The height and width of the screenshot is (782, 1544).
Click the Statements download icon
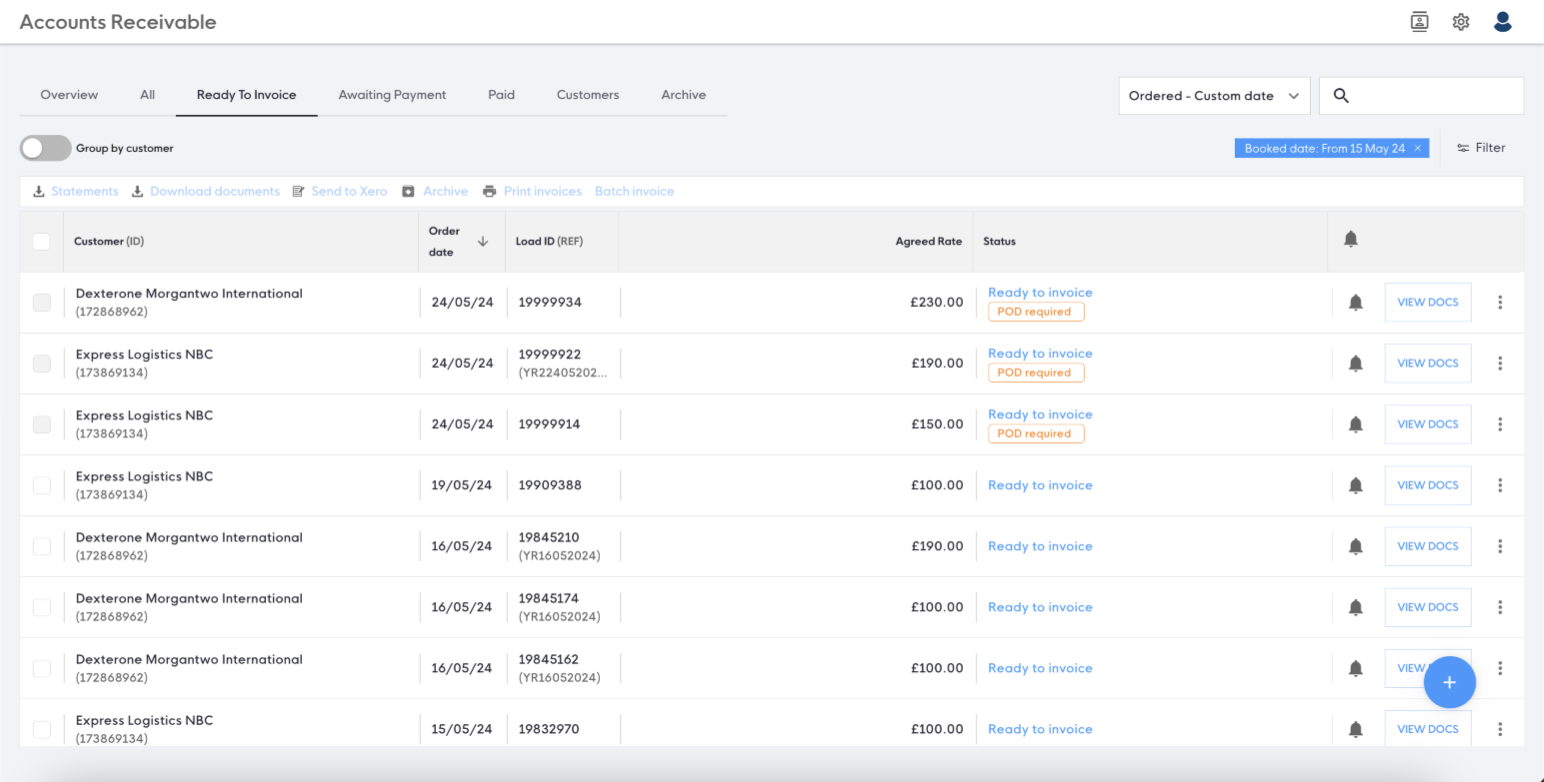39,191
